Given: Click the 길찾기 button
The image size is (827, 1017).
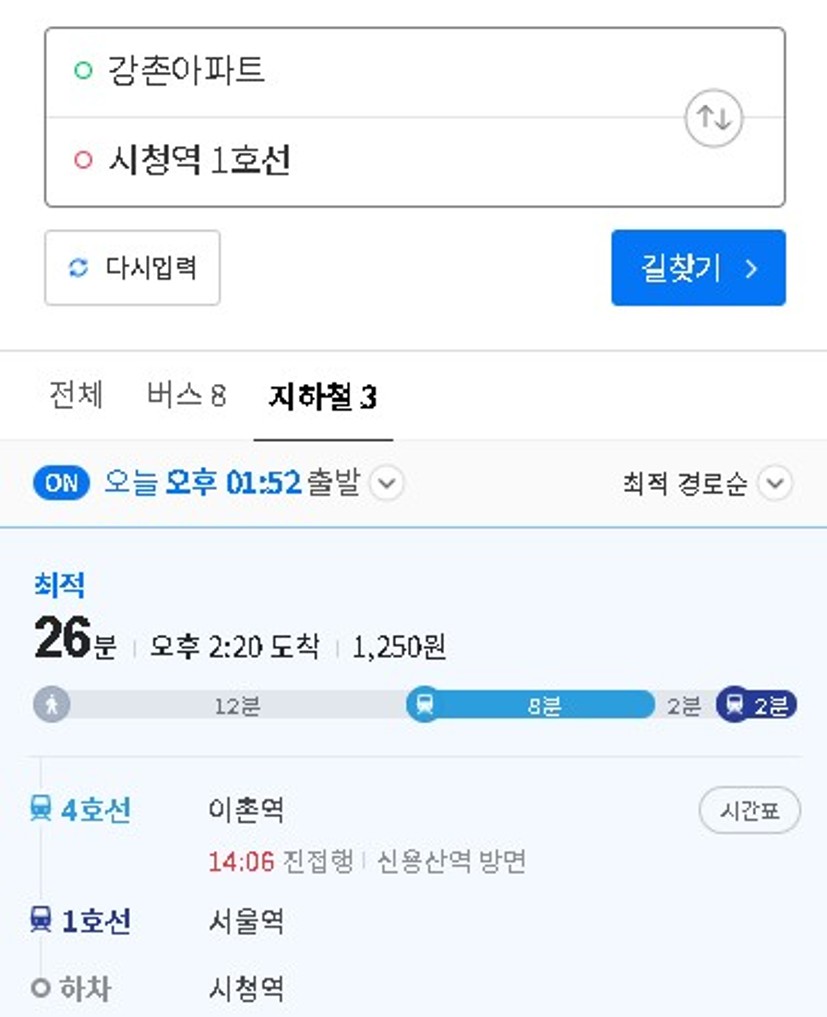Looking at the screenshot, I should coord(699,267).
